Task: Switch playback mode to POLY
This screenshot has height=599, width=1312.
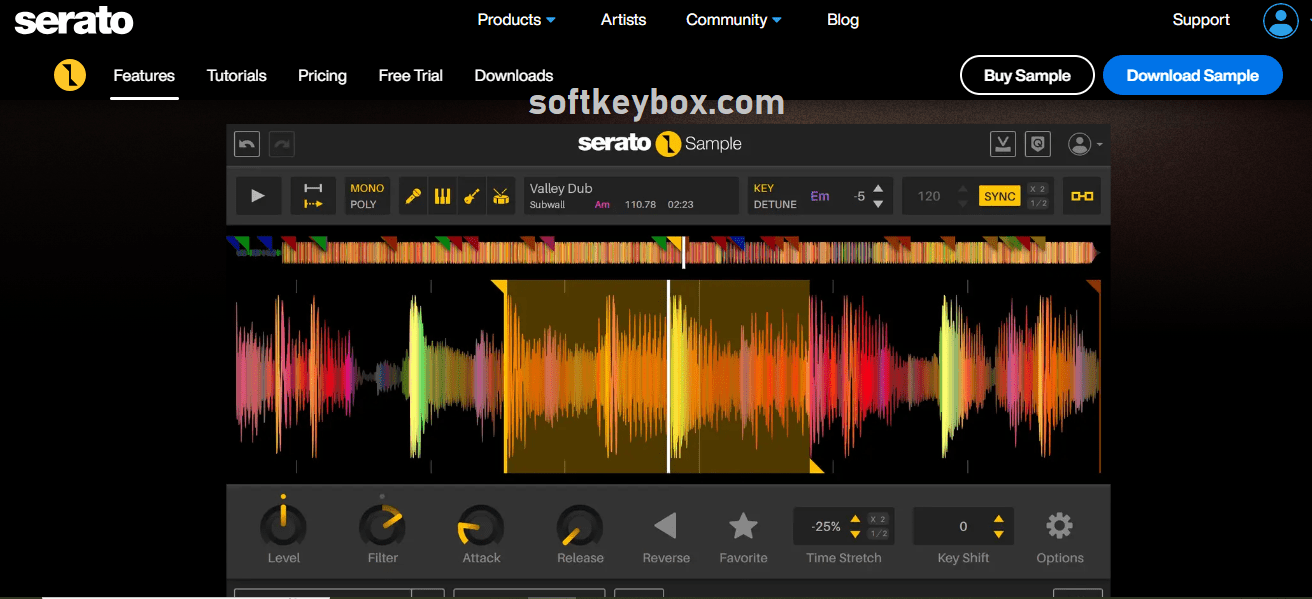Action: click(367, 203)
